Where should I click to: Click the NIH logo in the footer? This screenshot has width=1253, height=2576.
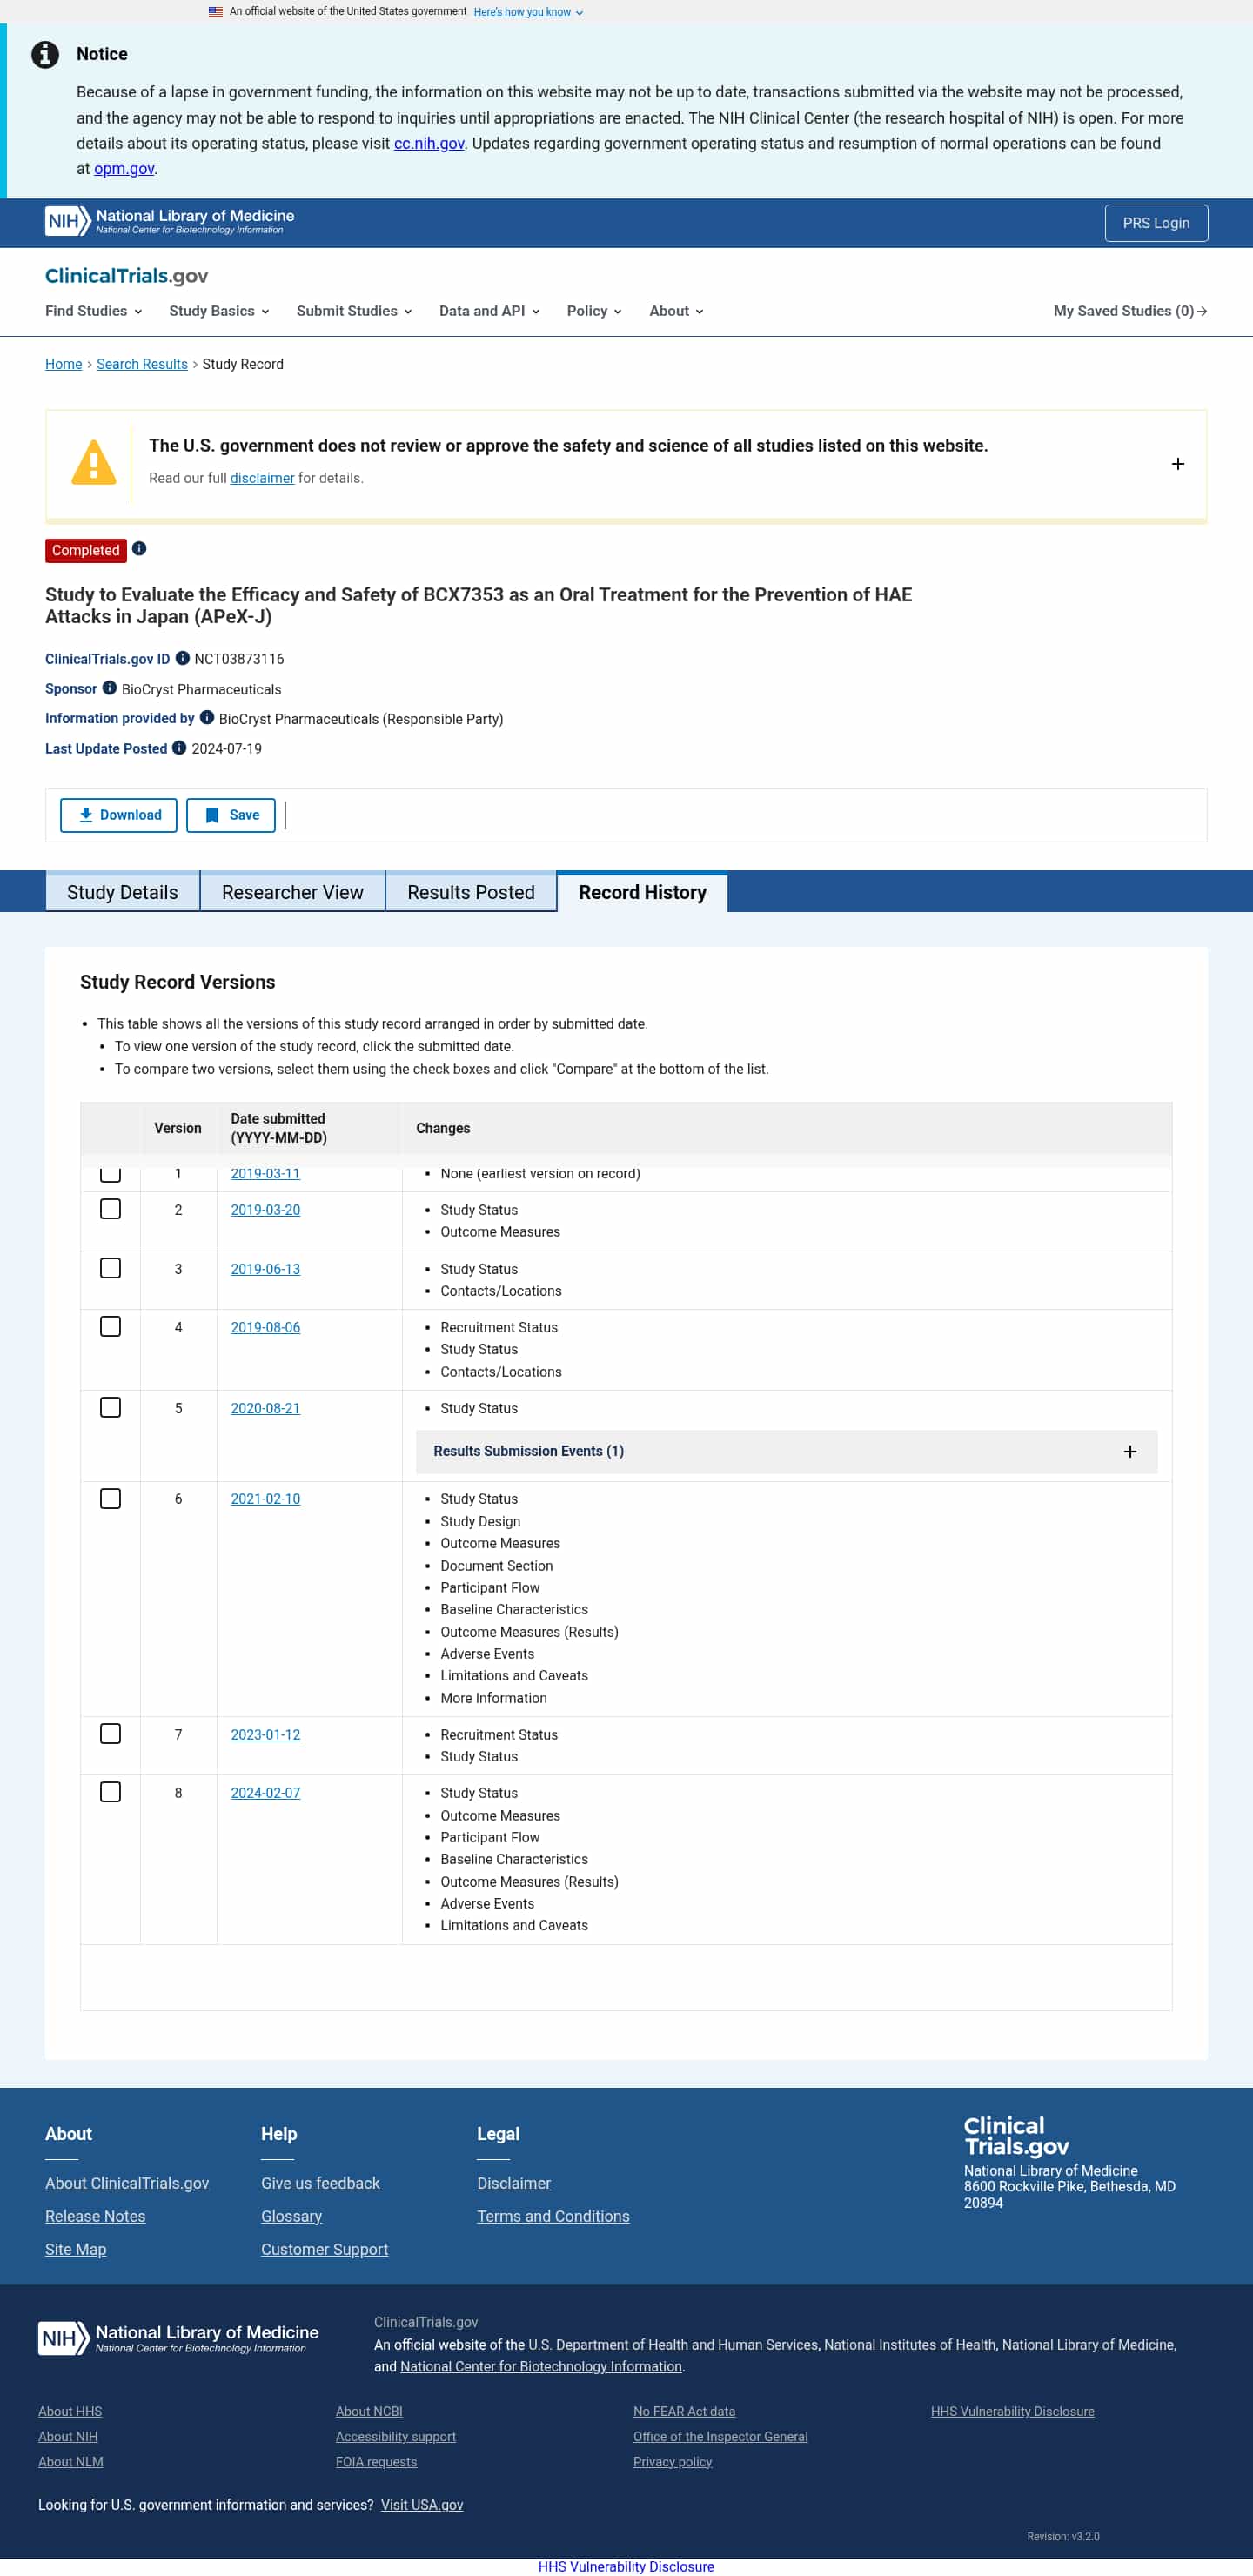pos(179,2338)
